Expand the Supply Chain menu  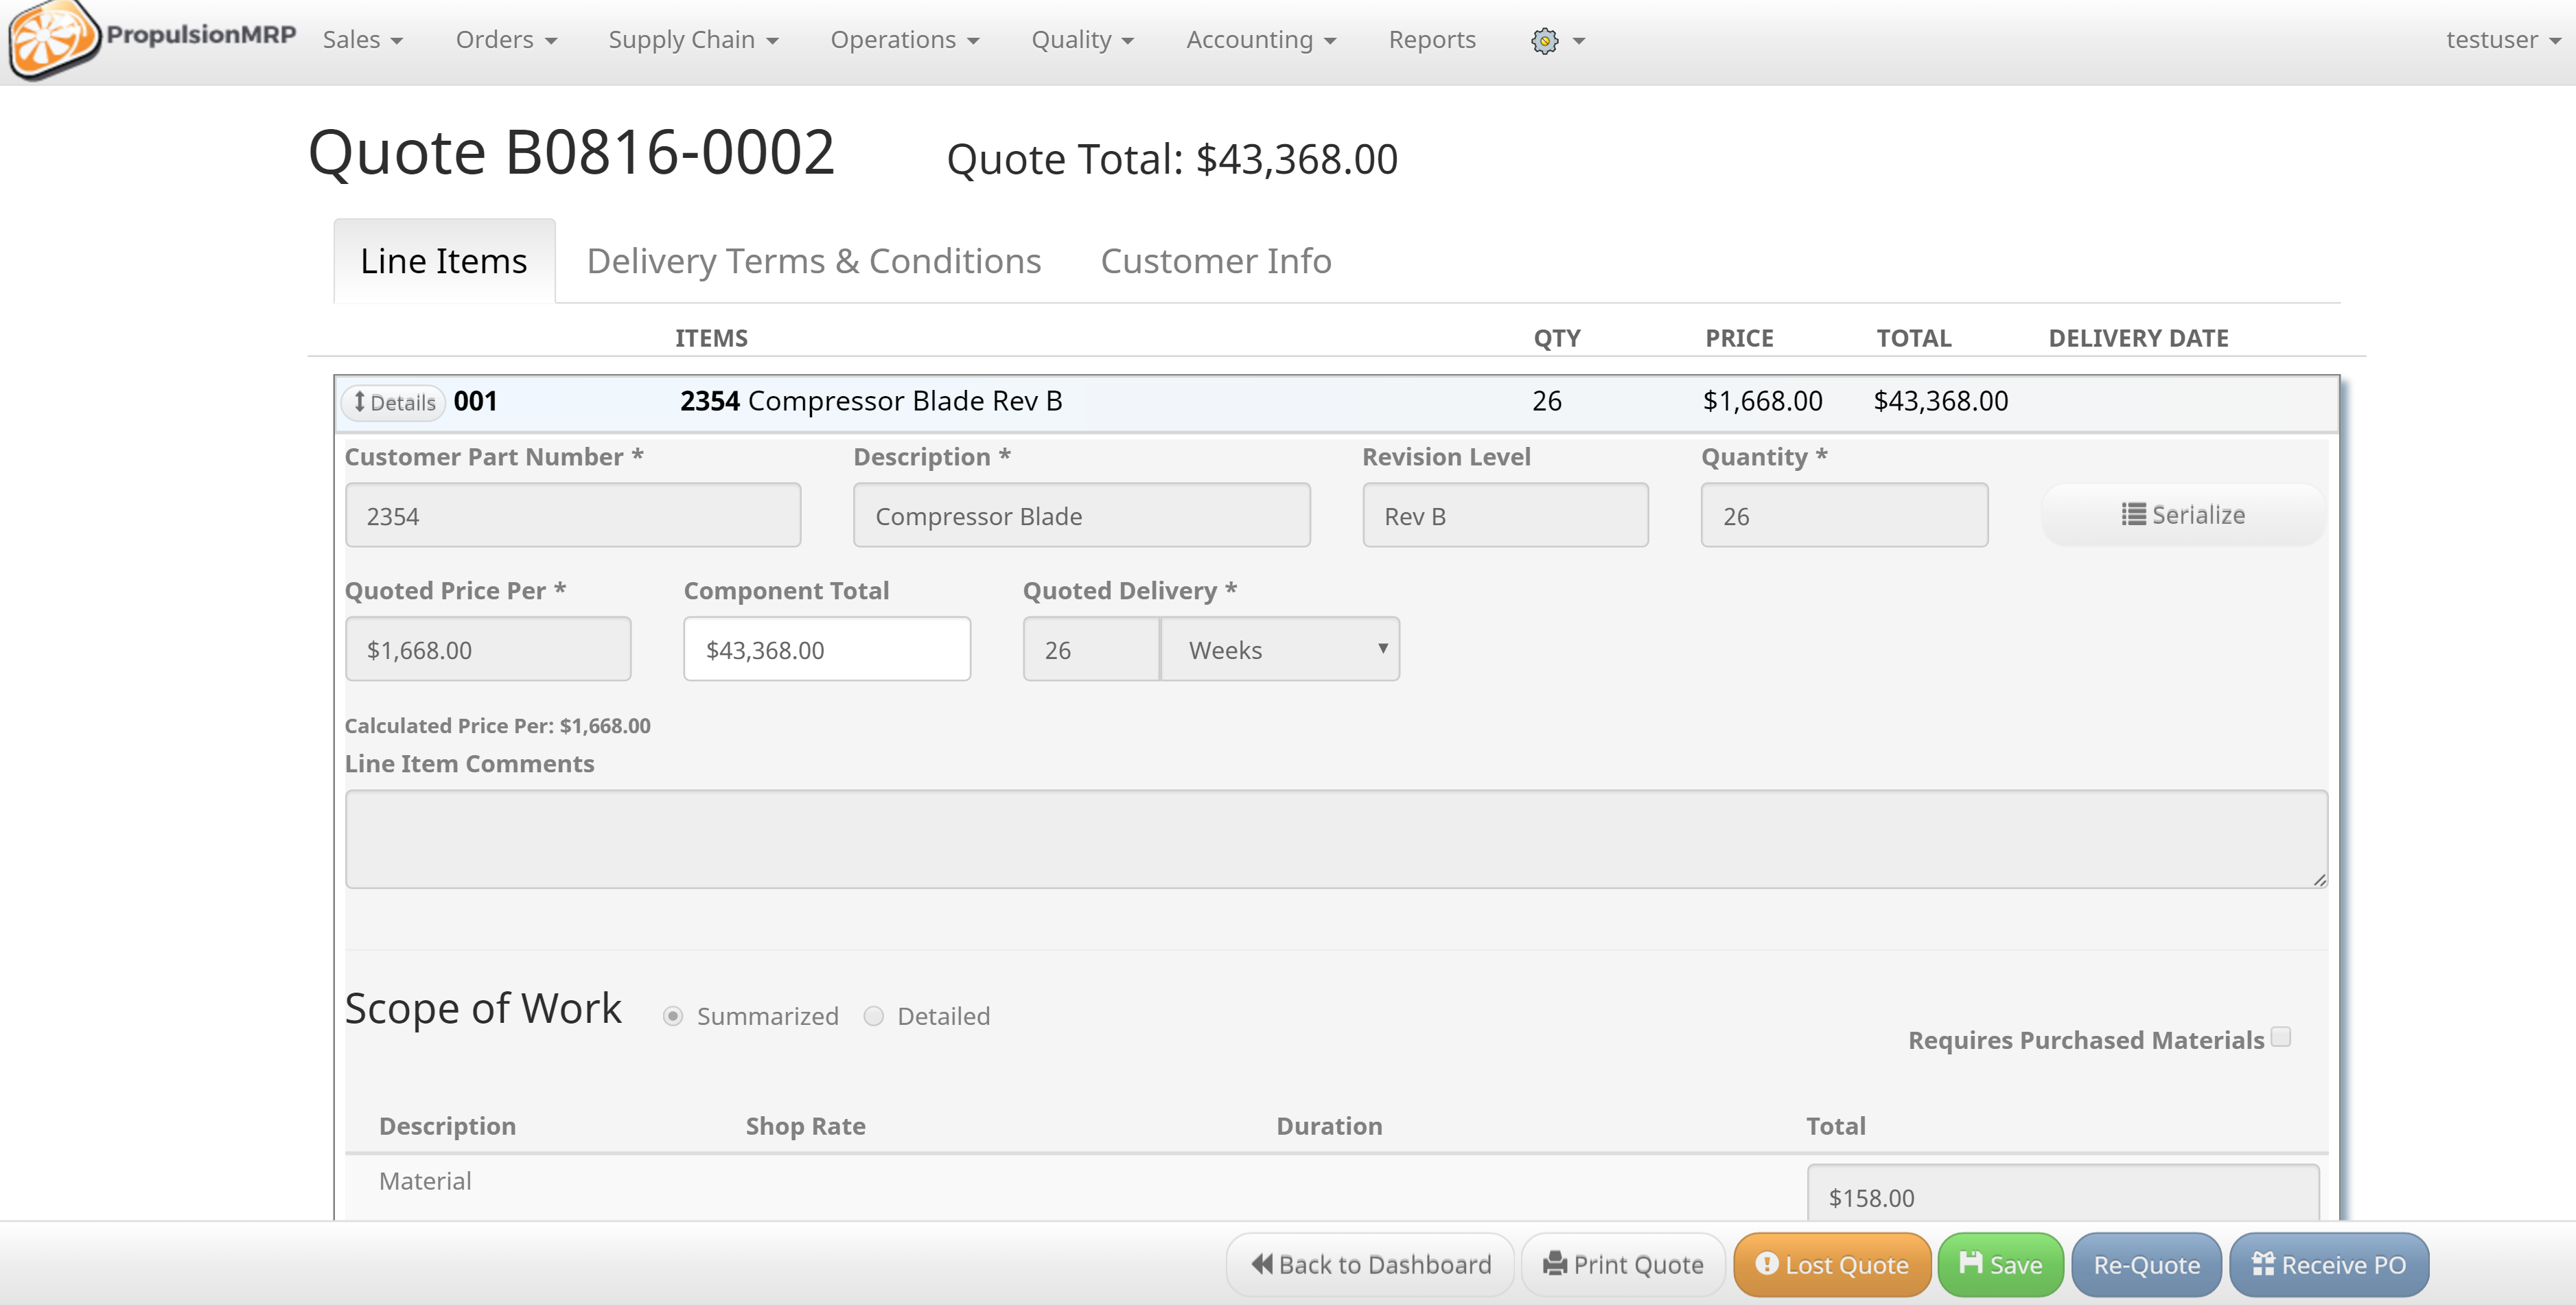[x=692, y=40]
